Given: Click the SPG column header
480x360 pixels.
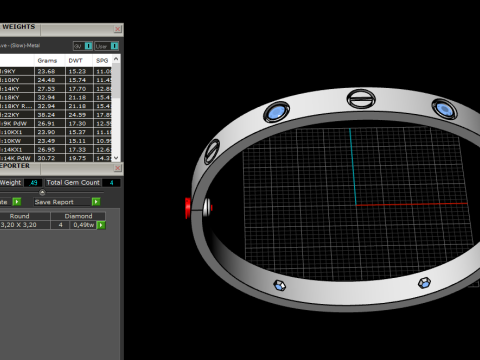Looking at the screenshot, I should pyautogui.click(x=102, y=60).
